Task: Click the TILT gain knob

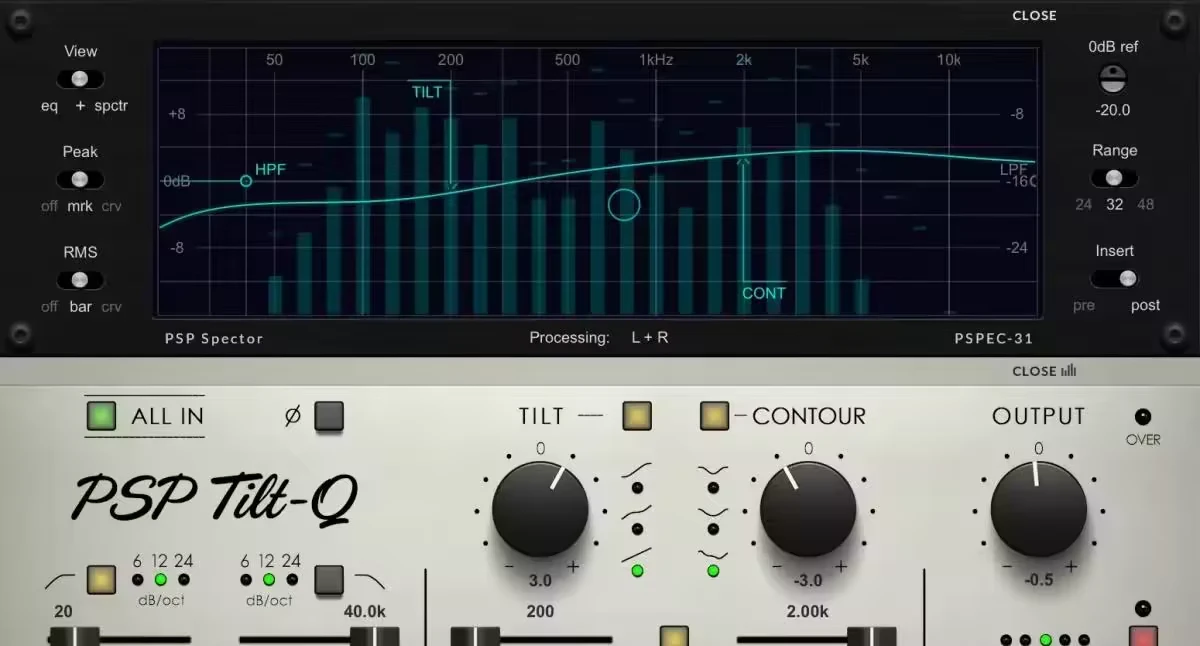Action: coord(540,509)
